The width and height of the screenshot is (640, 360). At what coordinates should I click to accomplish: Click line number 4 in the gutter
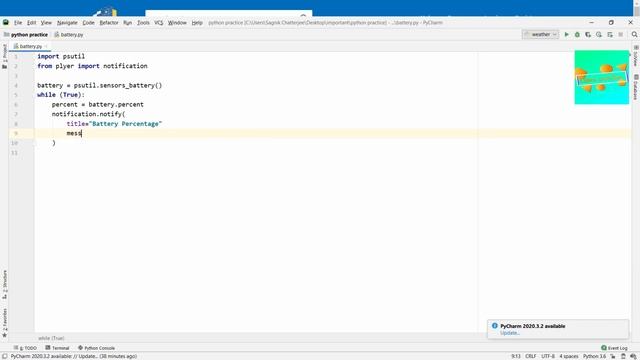click(16, 86)
